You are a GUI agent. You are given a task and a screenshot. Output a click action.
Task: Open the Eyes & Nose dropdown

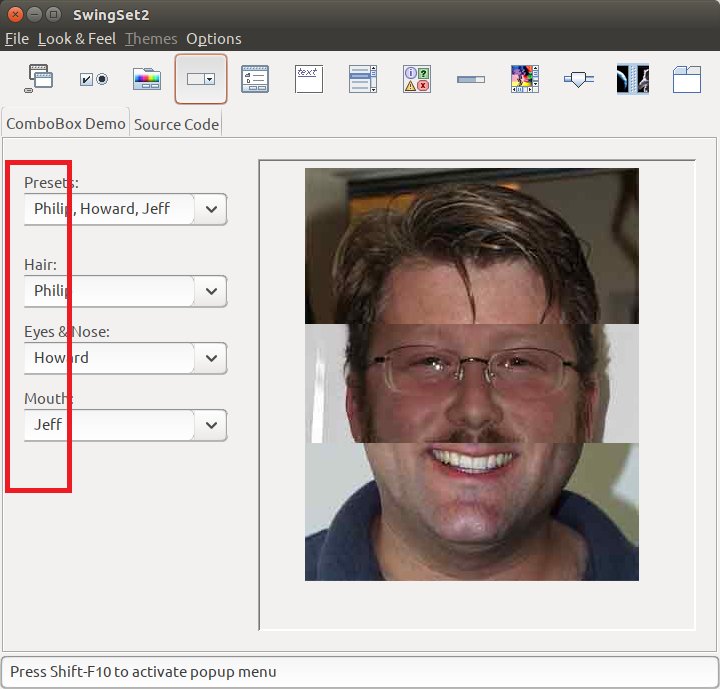point(211,358)
